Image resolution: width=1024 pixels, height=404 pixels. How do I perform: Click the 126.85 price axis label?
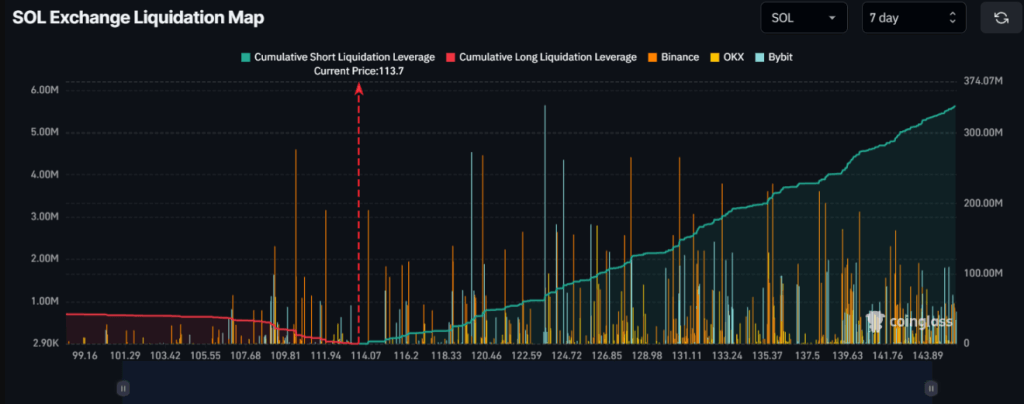[607, 356]
